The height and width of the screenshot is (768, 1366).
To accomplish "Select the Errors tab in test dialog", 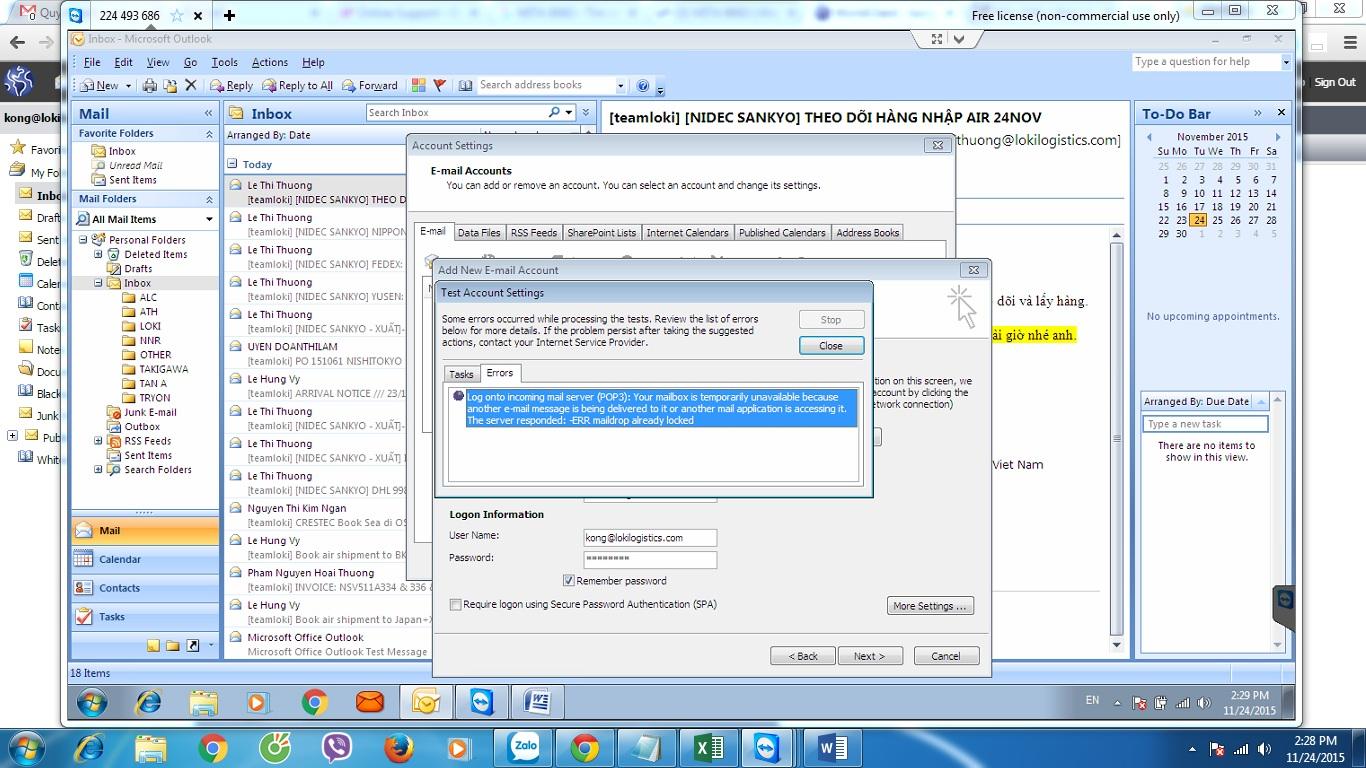I will point(500,373).
